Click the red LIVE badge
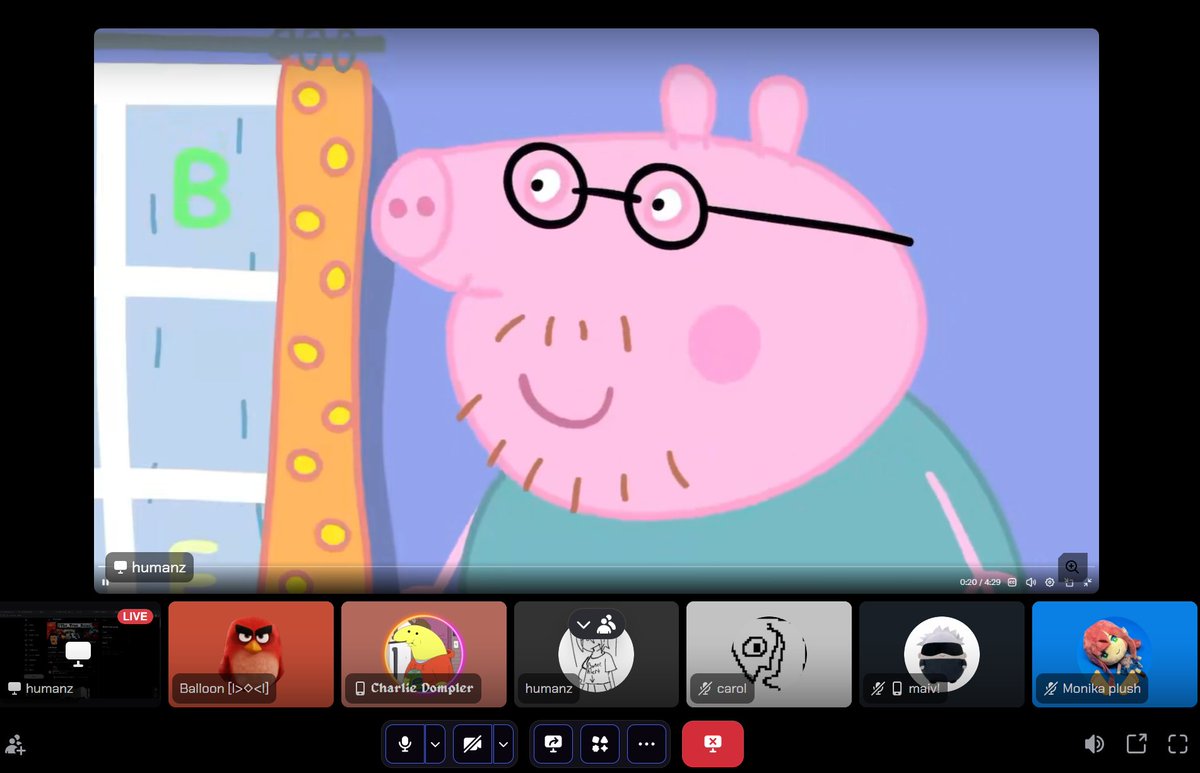Viewport: 1200px width, 773px height. 135,616
